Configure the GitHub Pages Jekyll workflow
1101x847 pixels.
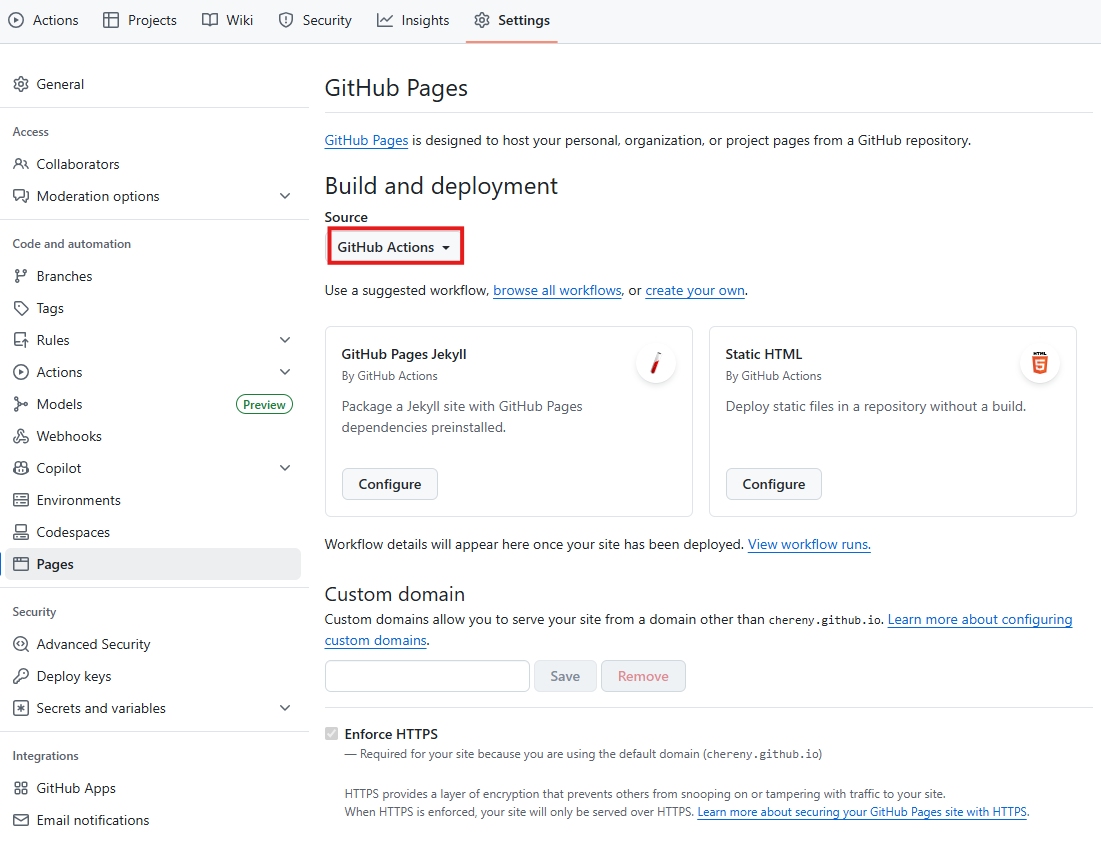[390, 484]
